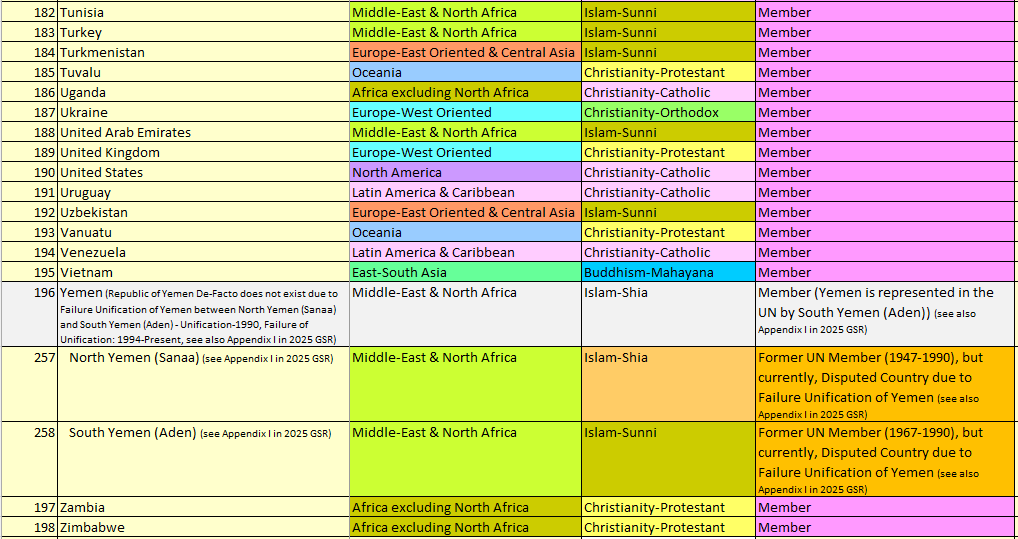Click the Uganda cell
Screen dimensions: 1018x539
tap(204, 92)
